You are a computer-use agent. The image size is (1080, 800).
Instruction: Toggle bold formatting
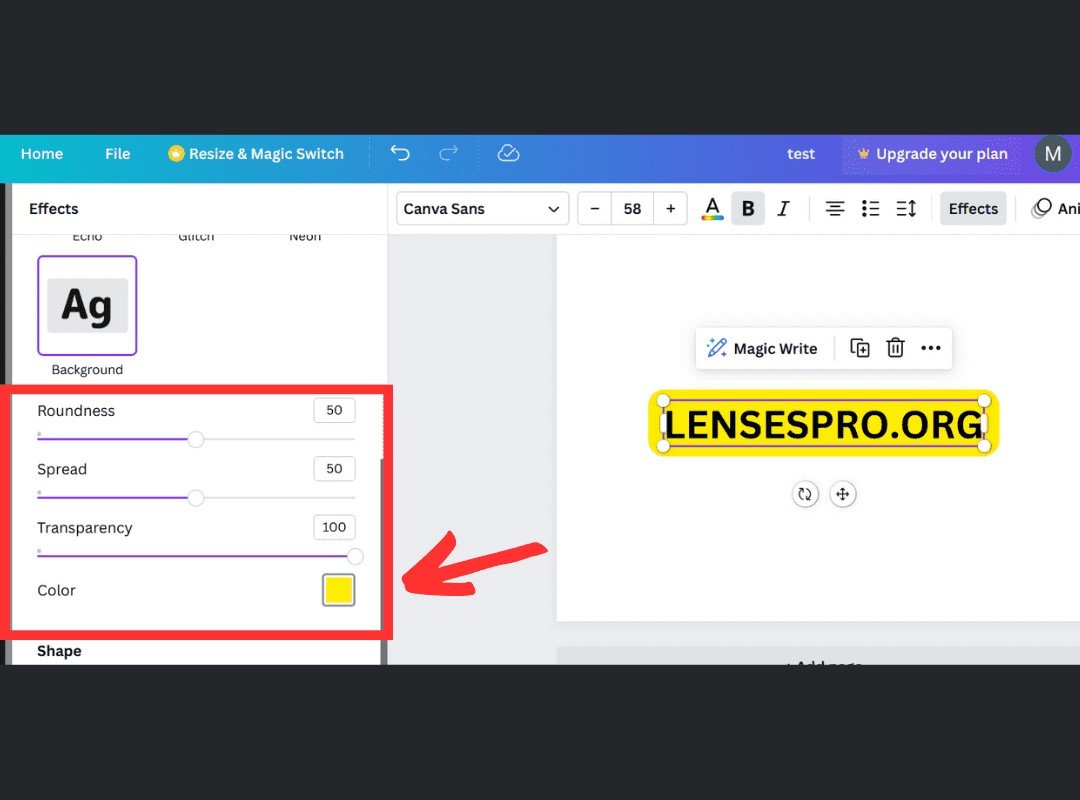point(748,209)
